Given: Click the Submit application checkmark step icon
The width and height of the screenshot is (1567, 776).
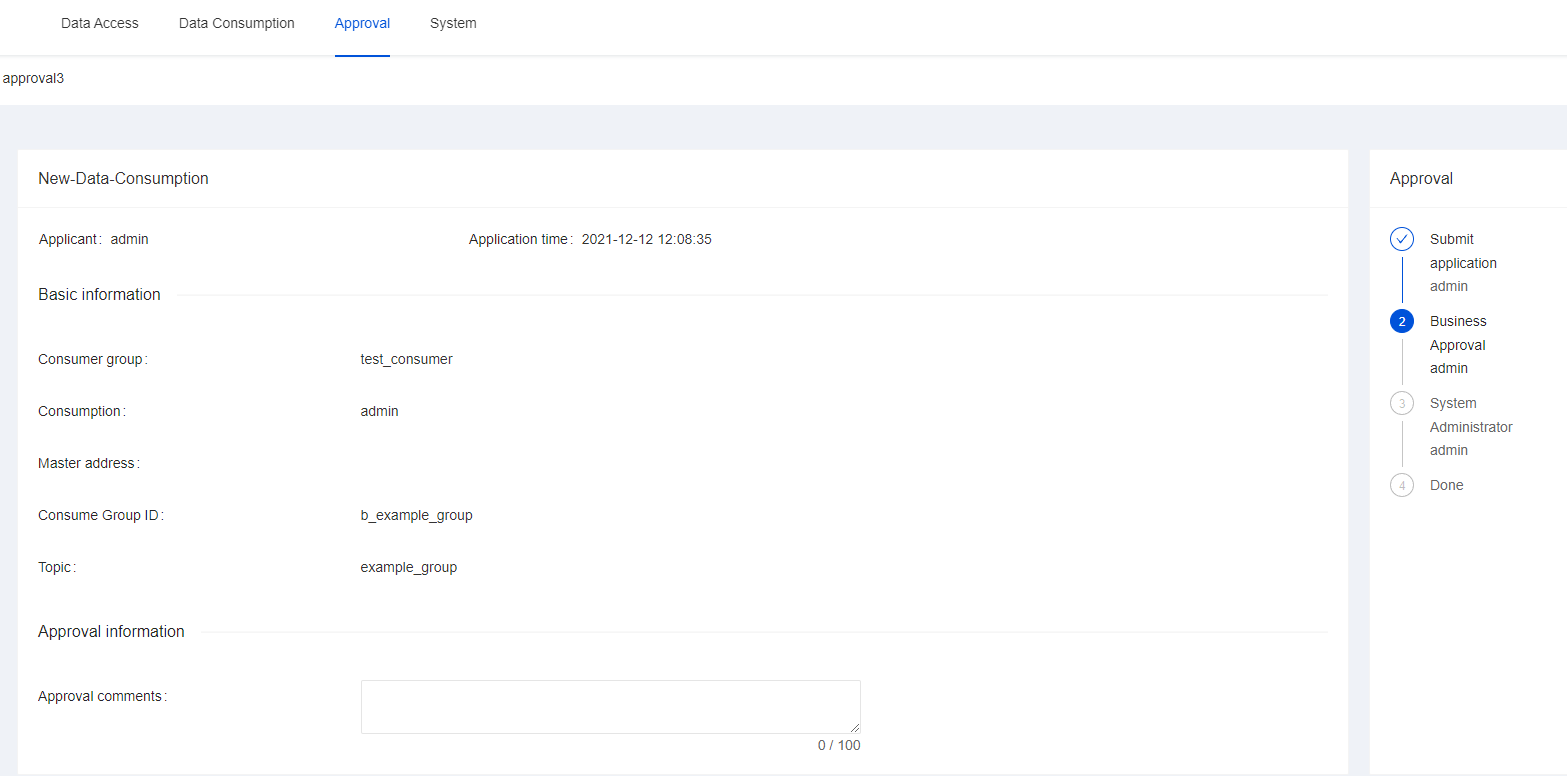Looking at the screenshot, I should (1402, 239).
